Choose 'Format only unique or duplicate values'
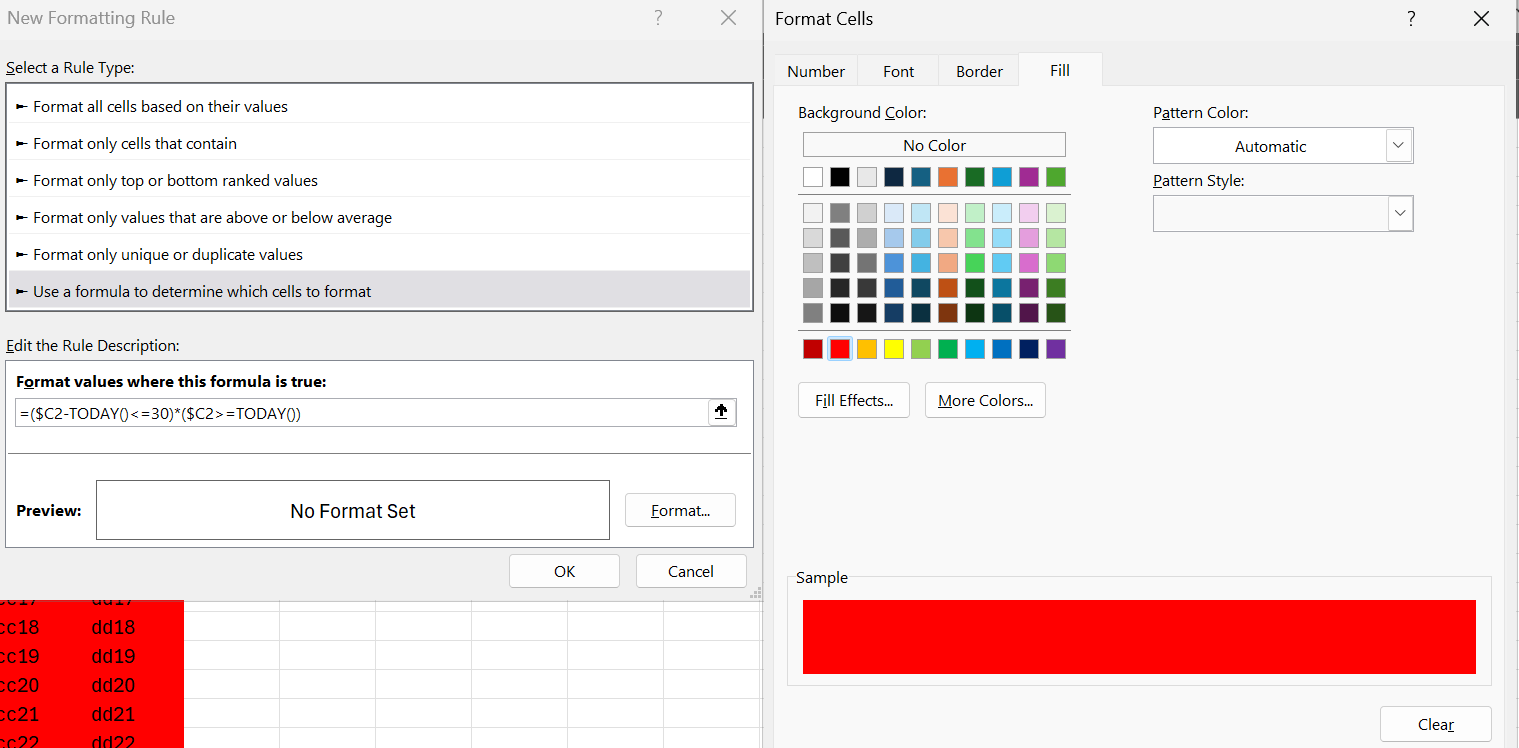 pyautogui.click(x=379, y=254)
